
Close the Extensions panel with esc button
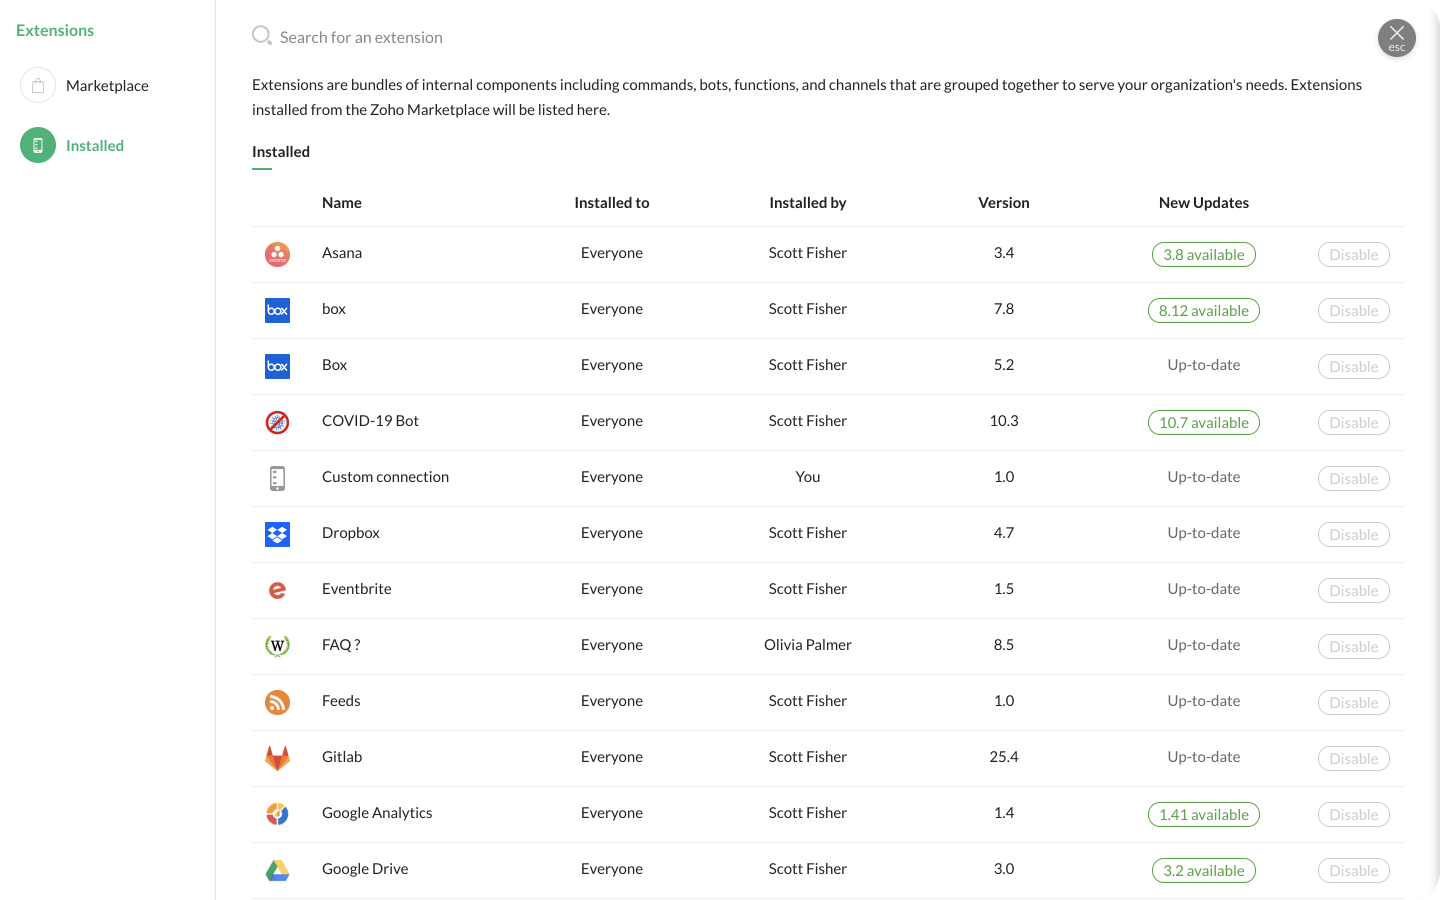(1396, 38)
